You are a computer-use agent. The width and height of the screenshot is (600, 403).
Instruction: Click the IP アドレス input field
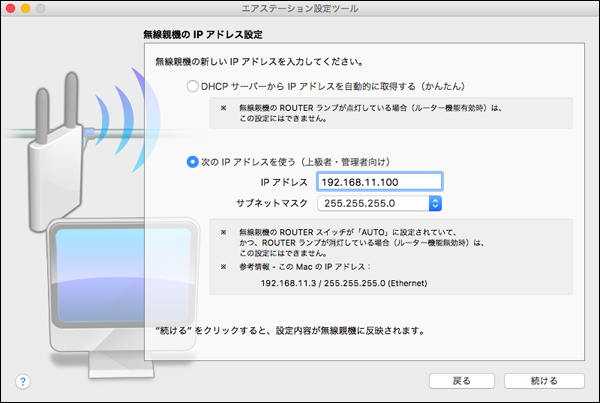pos(378,181)
